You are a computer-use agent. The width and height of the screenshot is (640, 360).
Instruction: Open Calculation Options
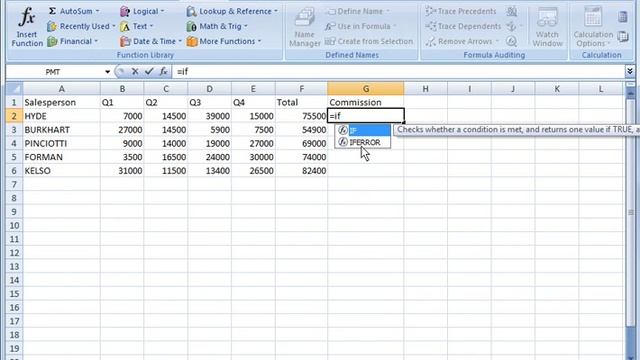[x=593, y=27]
